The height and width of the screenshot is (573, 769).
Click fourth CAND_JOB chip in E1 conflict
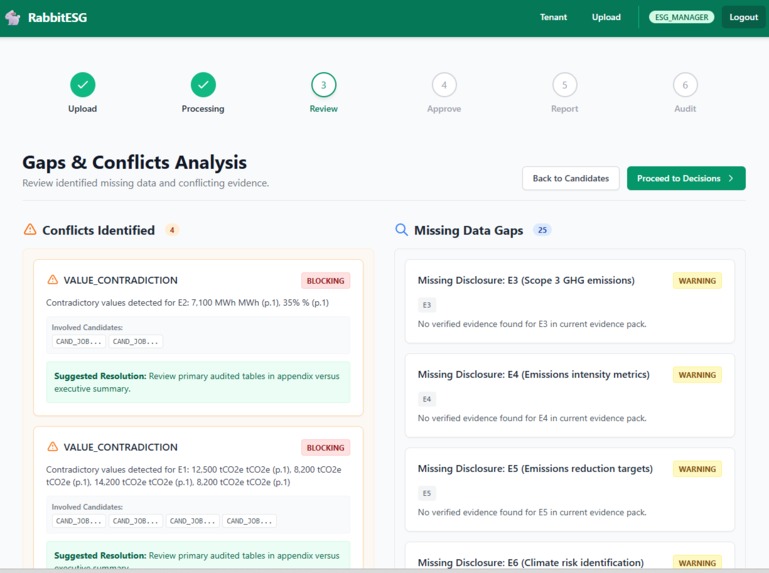click(x=249, y=521)
